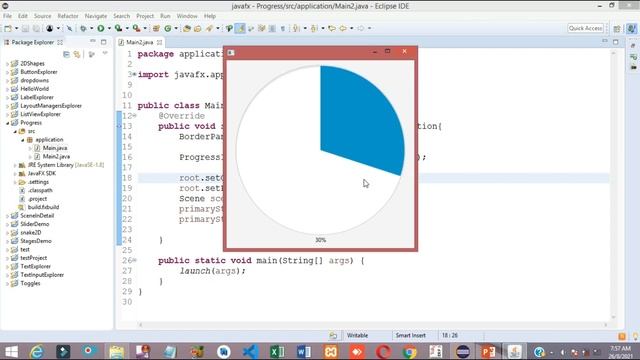Click the Open Type toolbar icon
Viewport: 640px width, 360px height.
point(187,29)
